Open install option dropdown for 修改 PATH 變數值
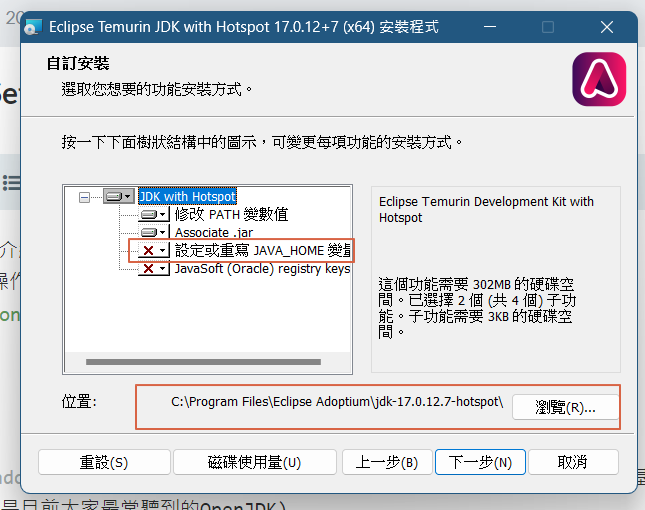 [153, 214]
